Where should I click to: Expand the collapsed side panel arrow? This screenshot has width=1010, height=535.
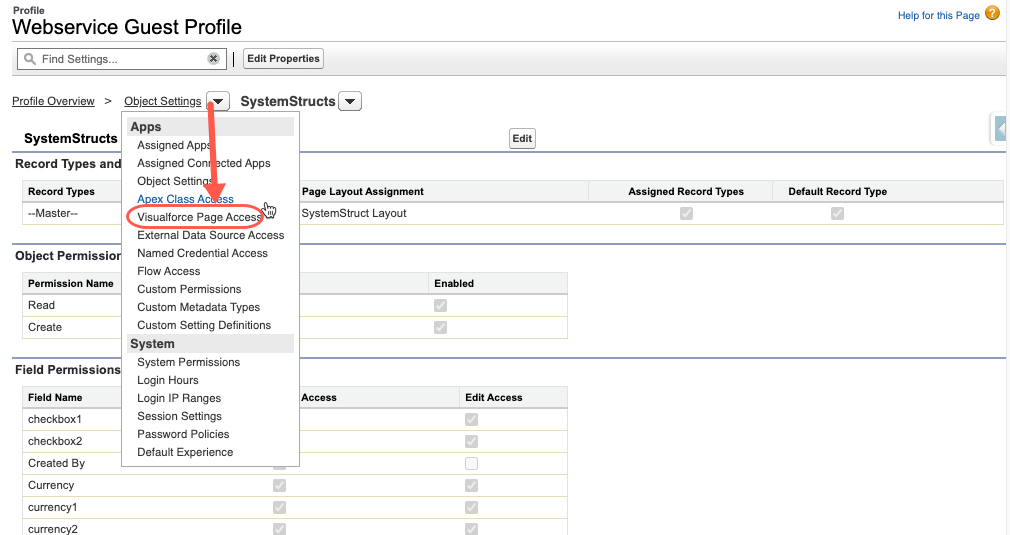[999, 130]
